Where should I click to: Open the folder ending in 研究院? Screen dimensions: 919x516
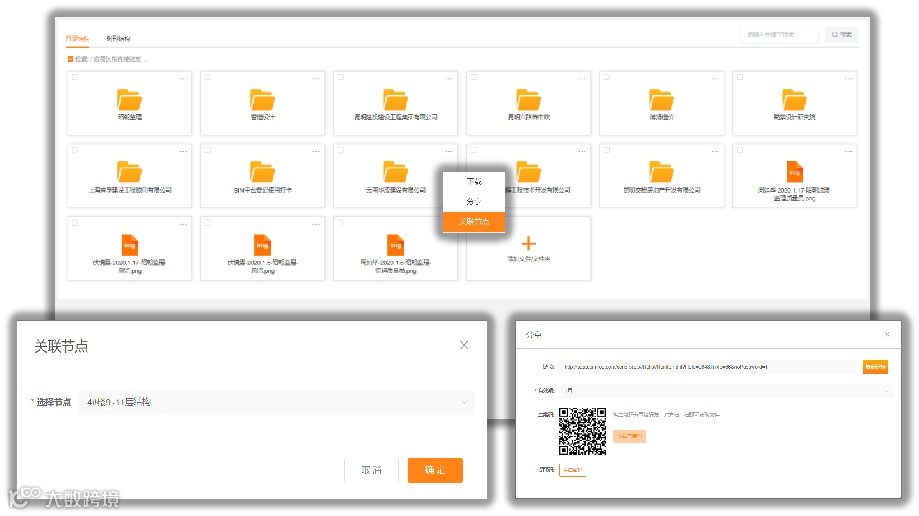pos(794,100)
